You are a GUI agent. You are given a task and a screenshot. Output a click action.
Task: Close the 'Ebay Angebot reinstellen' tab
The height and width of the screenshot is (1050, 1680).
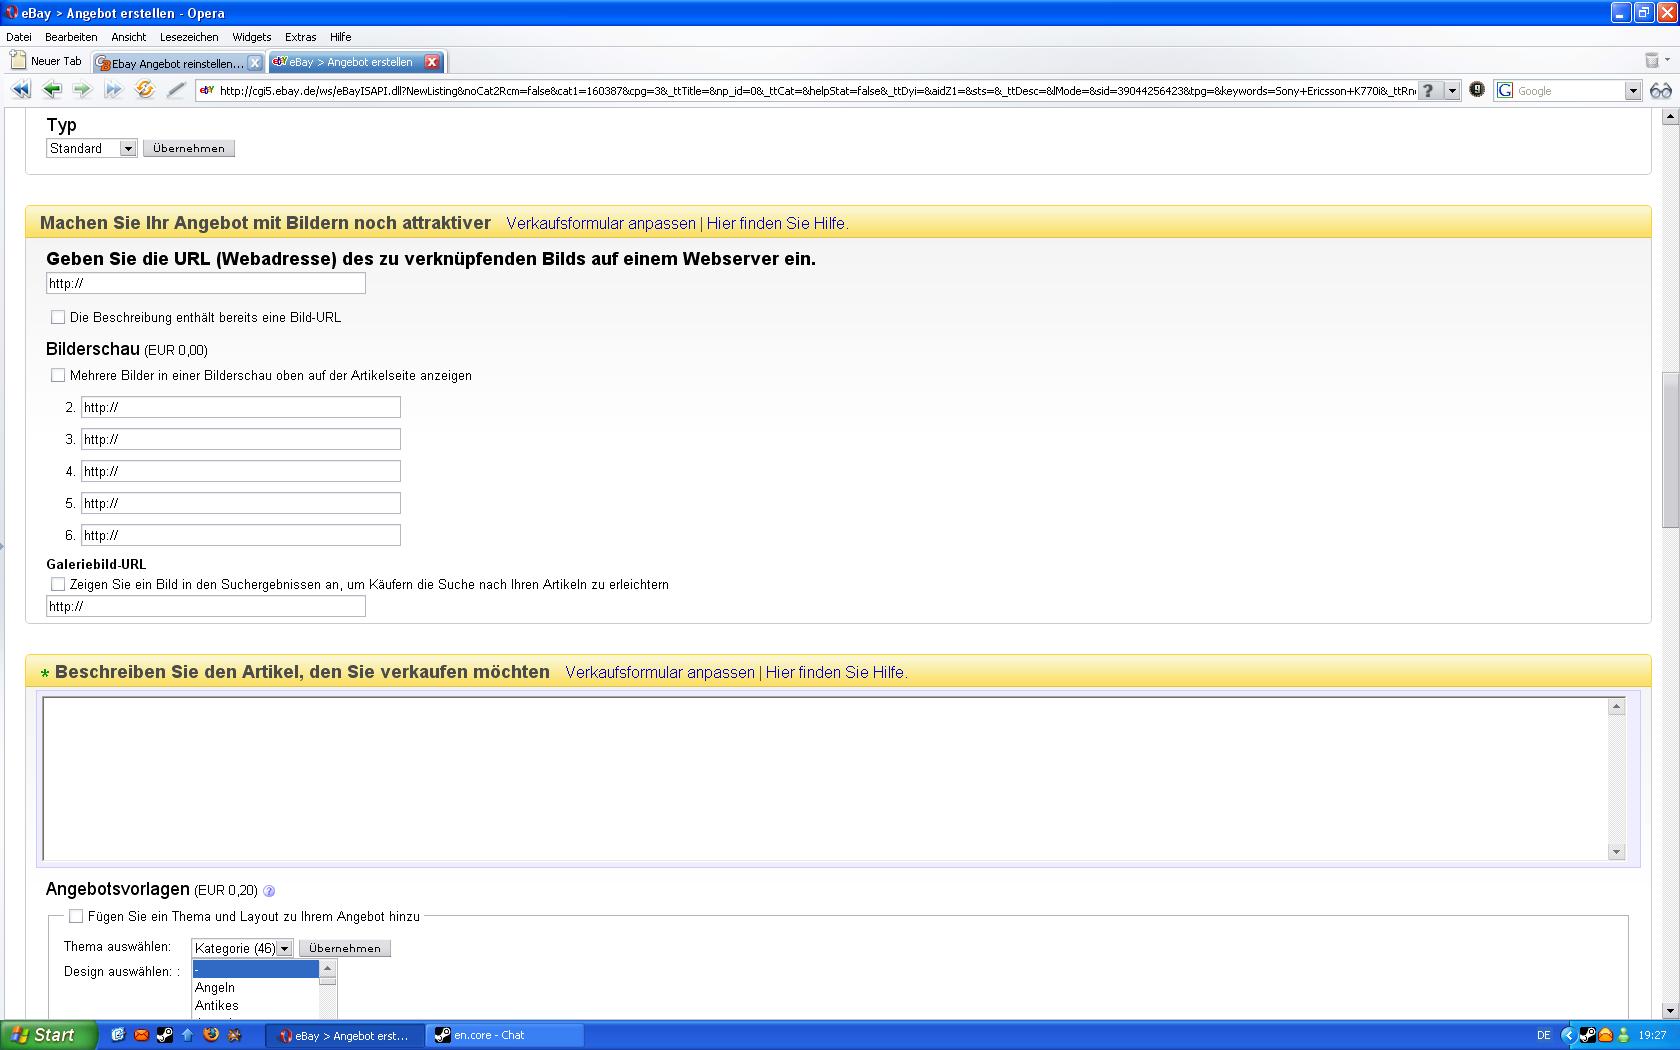pyautogui.click(x=254, y=63)
